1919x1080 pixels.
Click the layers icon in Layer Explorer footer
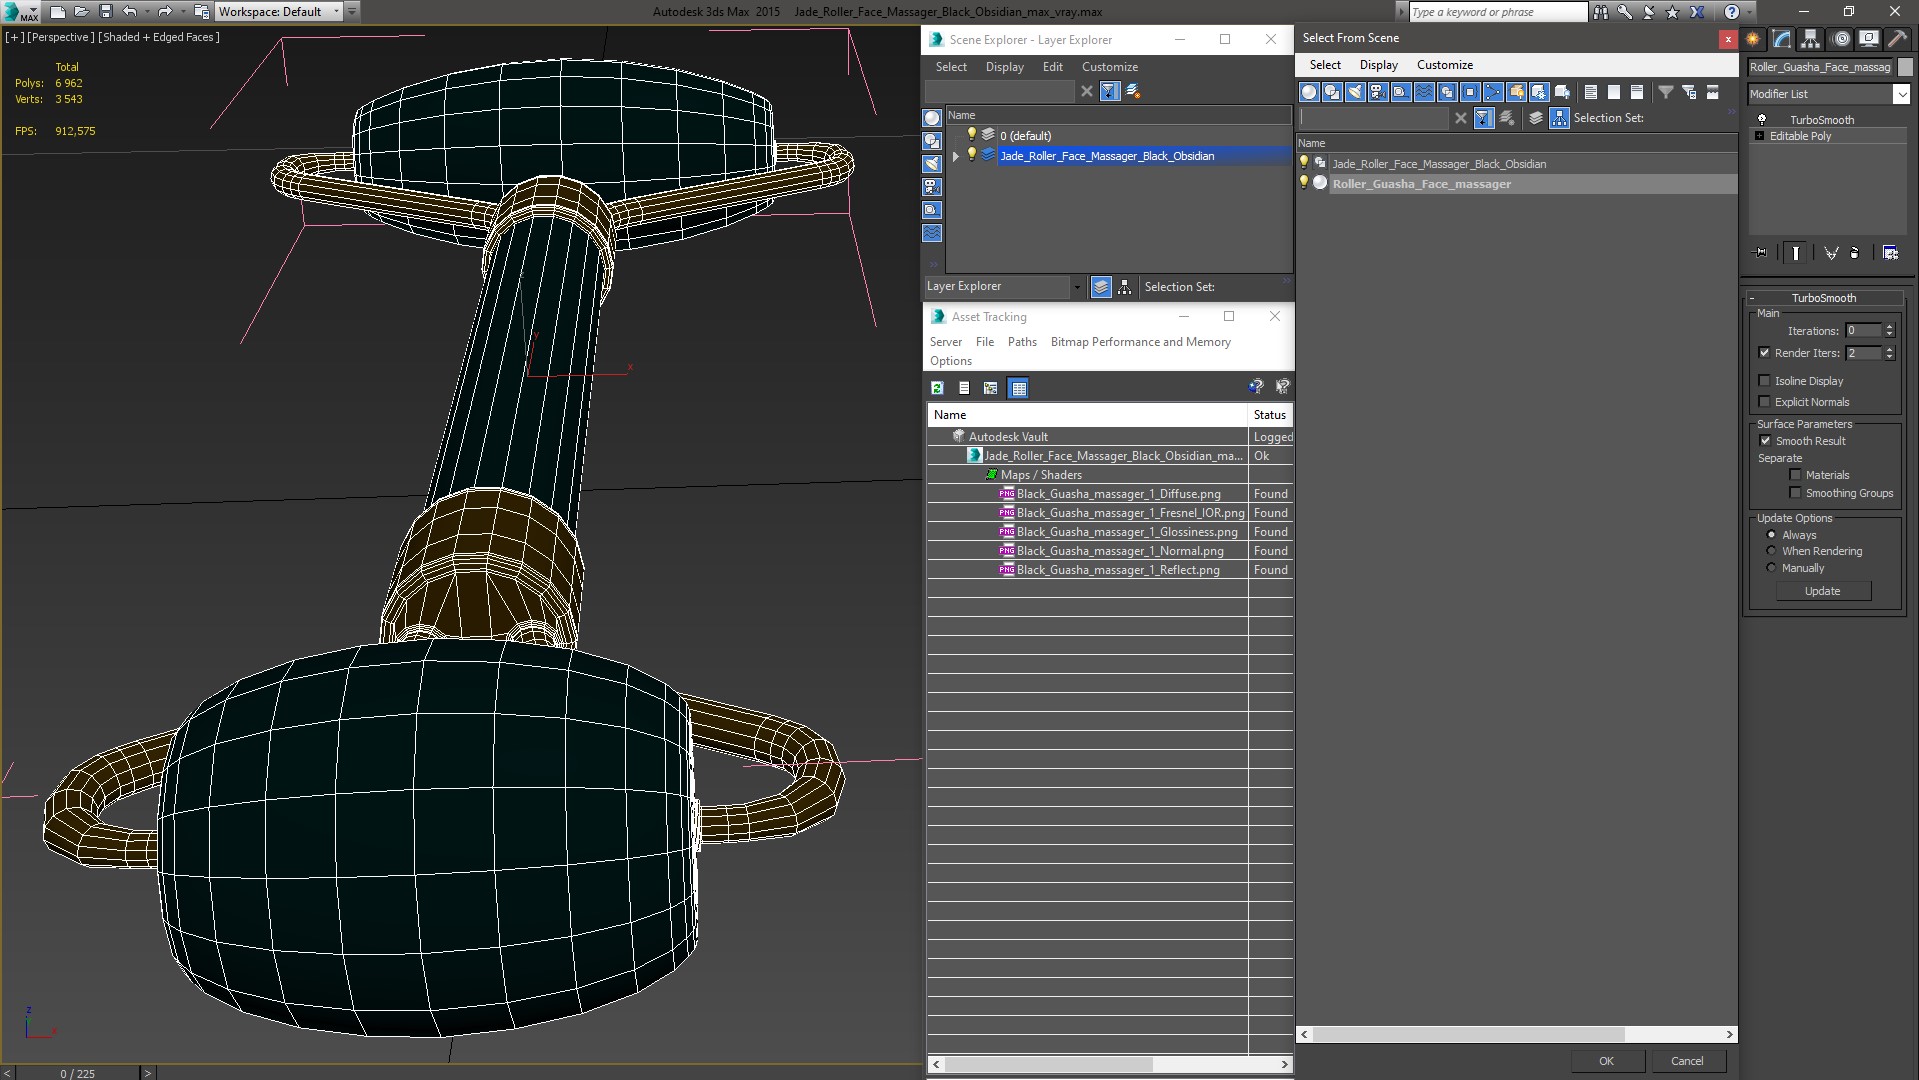pyautogui.click(x=1101, y=287)
